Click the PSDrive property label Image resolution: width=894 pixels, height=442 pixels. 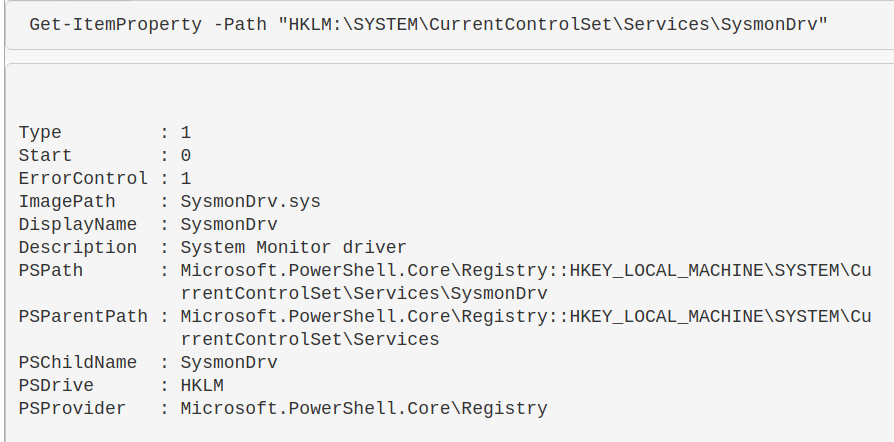(x=56, y=386)
